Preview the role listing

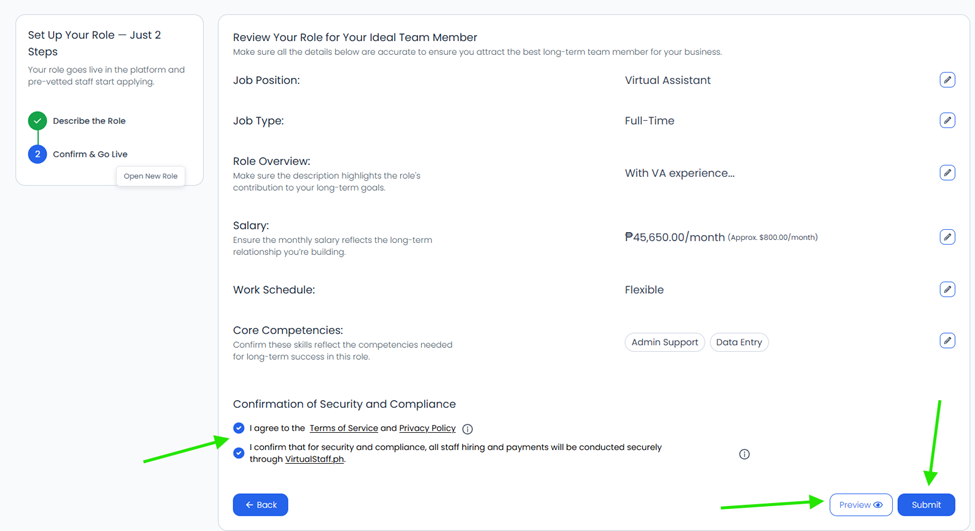(861, 504)
